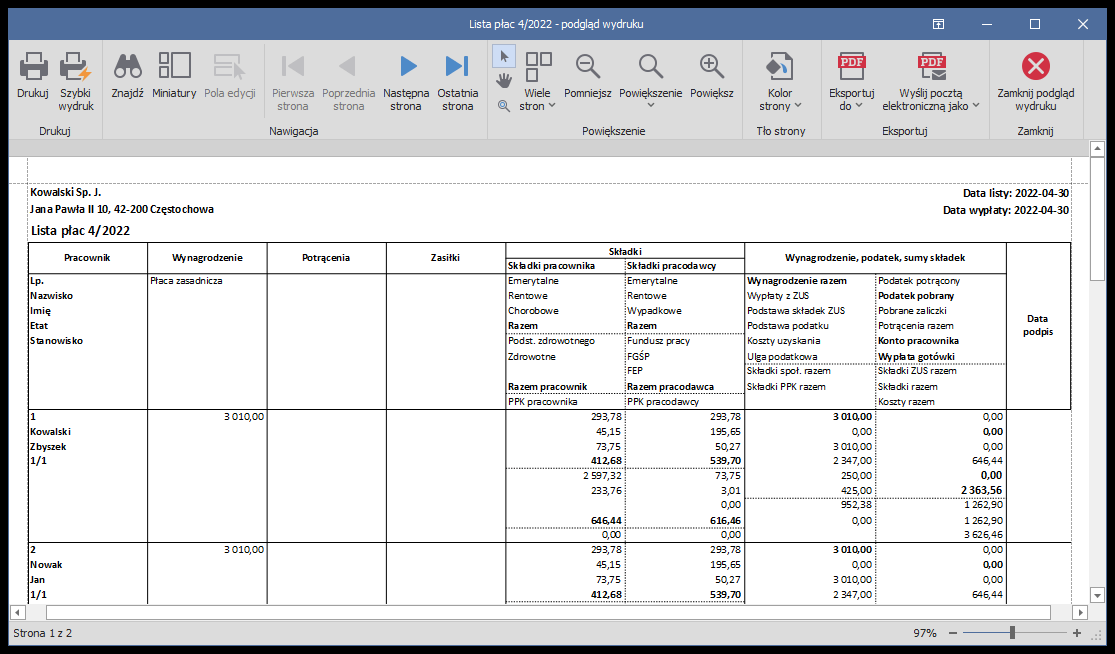Click the zoom slider handle in the status bar
The height and width of the screenshot is (654, 1115).
1012,633
